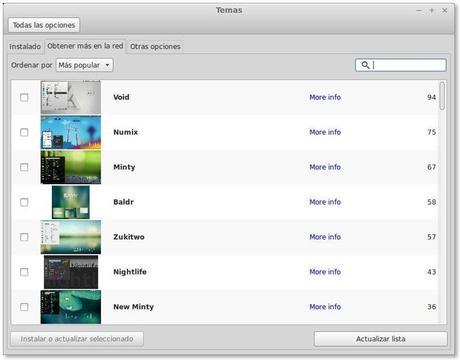Viewport: 460px width, 360px height.
Task: Click the magnifier search icon
Action: 365,65
